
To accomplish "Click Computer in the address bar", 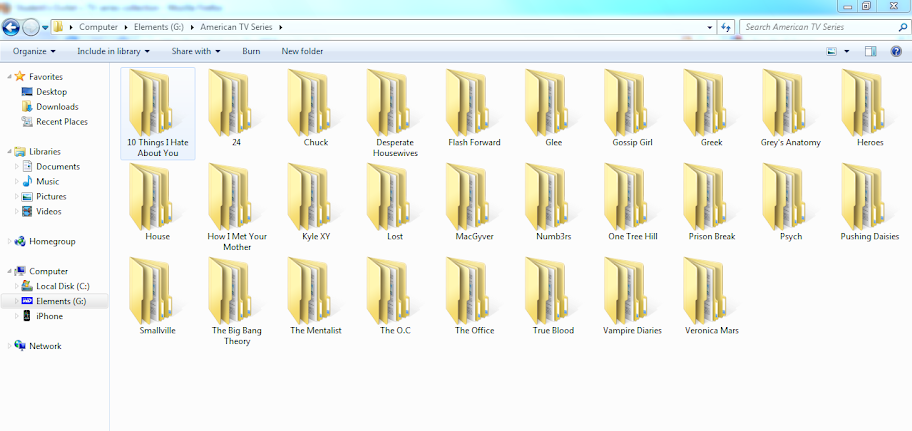I will point(98,27).
